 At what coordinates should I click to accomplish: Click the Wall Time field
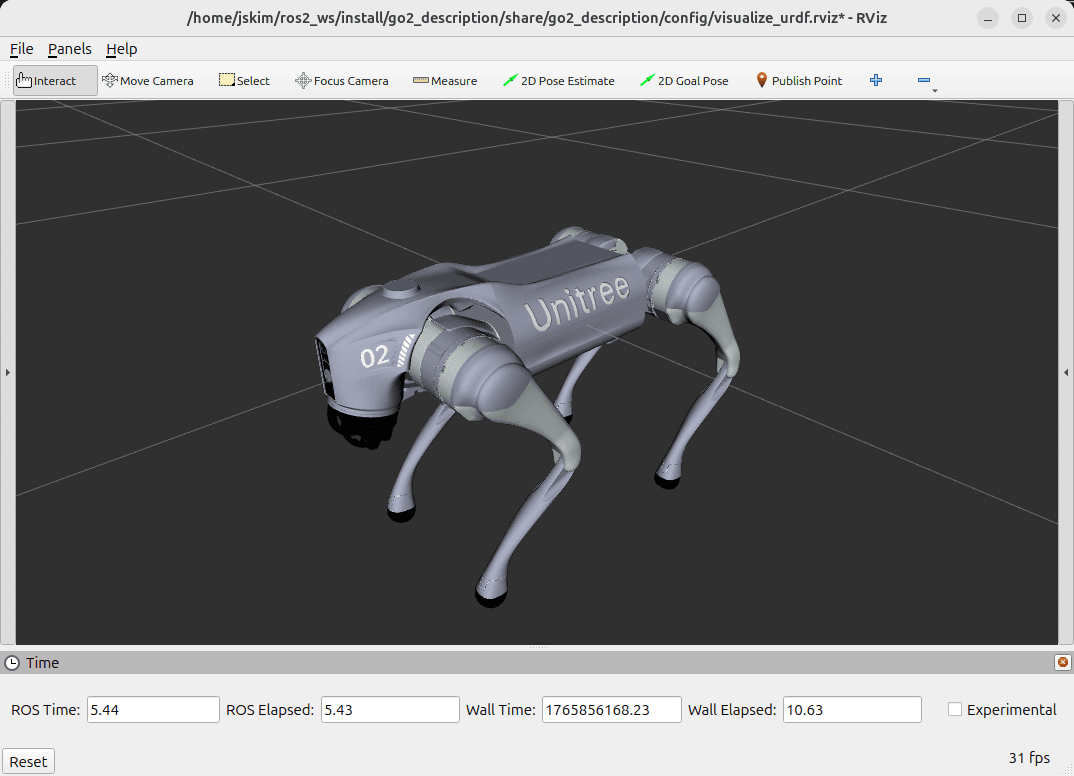(612, 710)
